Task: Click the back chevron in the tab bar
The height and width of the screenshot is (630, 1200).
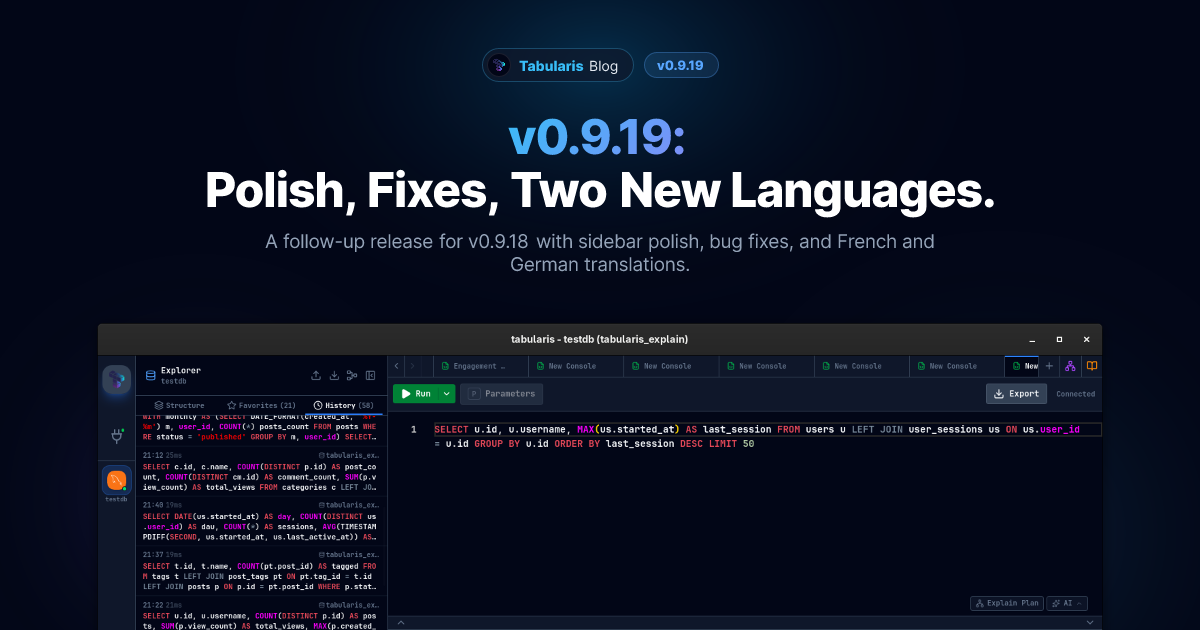Action: point(395,365)
